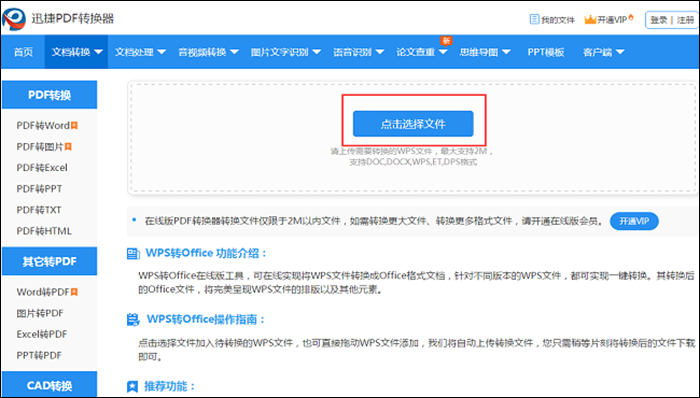700x398 pixels.
Task: Expand the 文档转换 dropdown arrow
Action: tap(99, 52)
